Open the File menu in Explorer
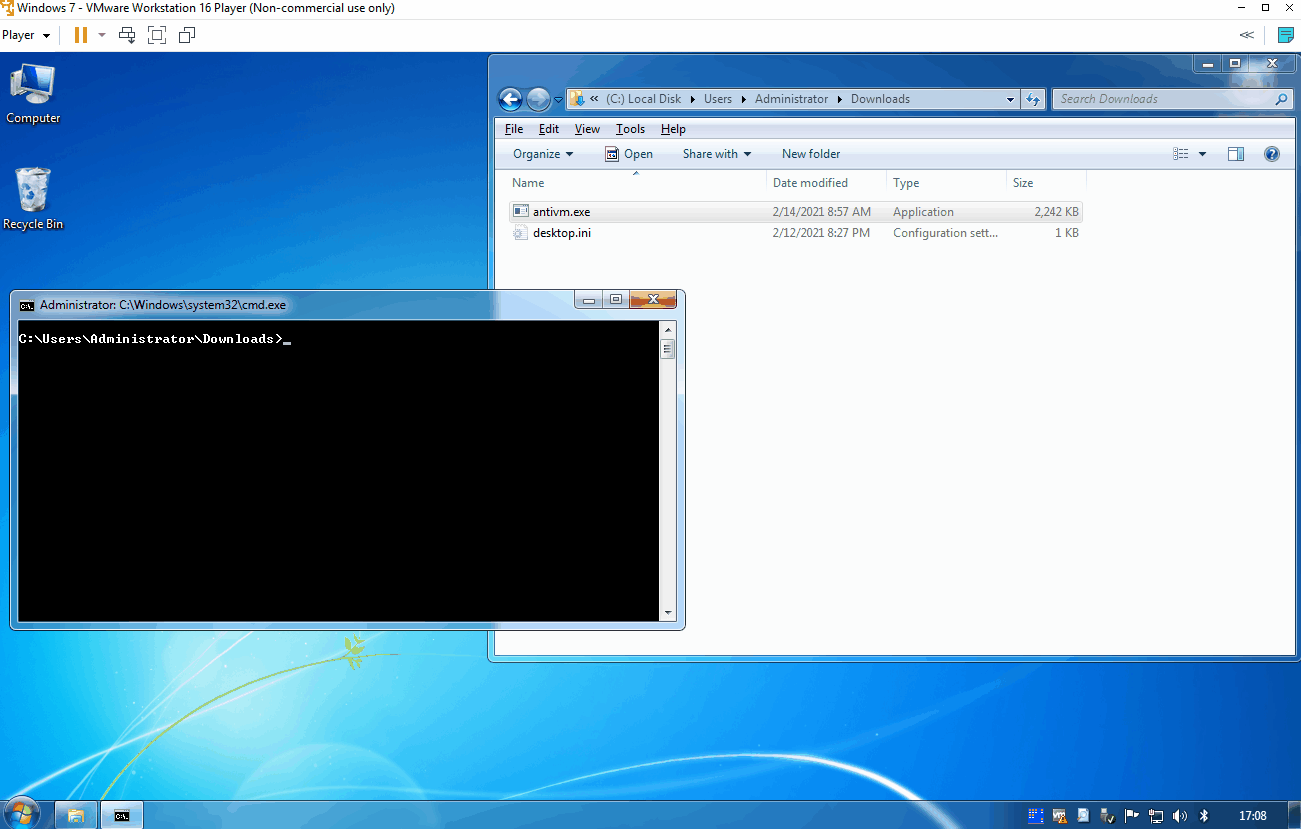1301x829 pixels. [x=514, y=129]
